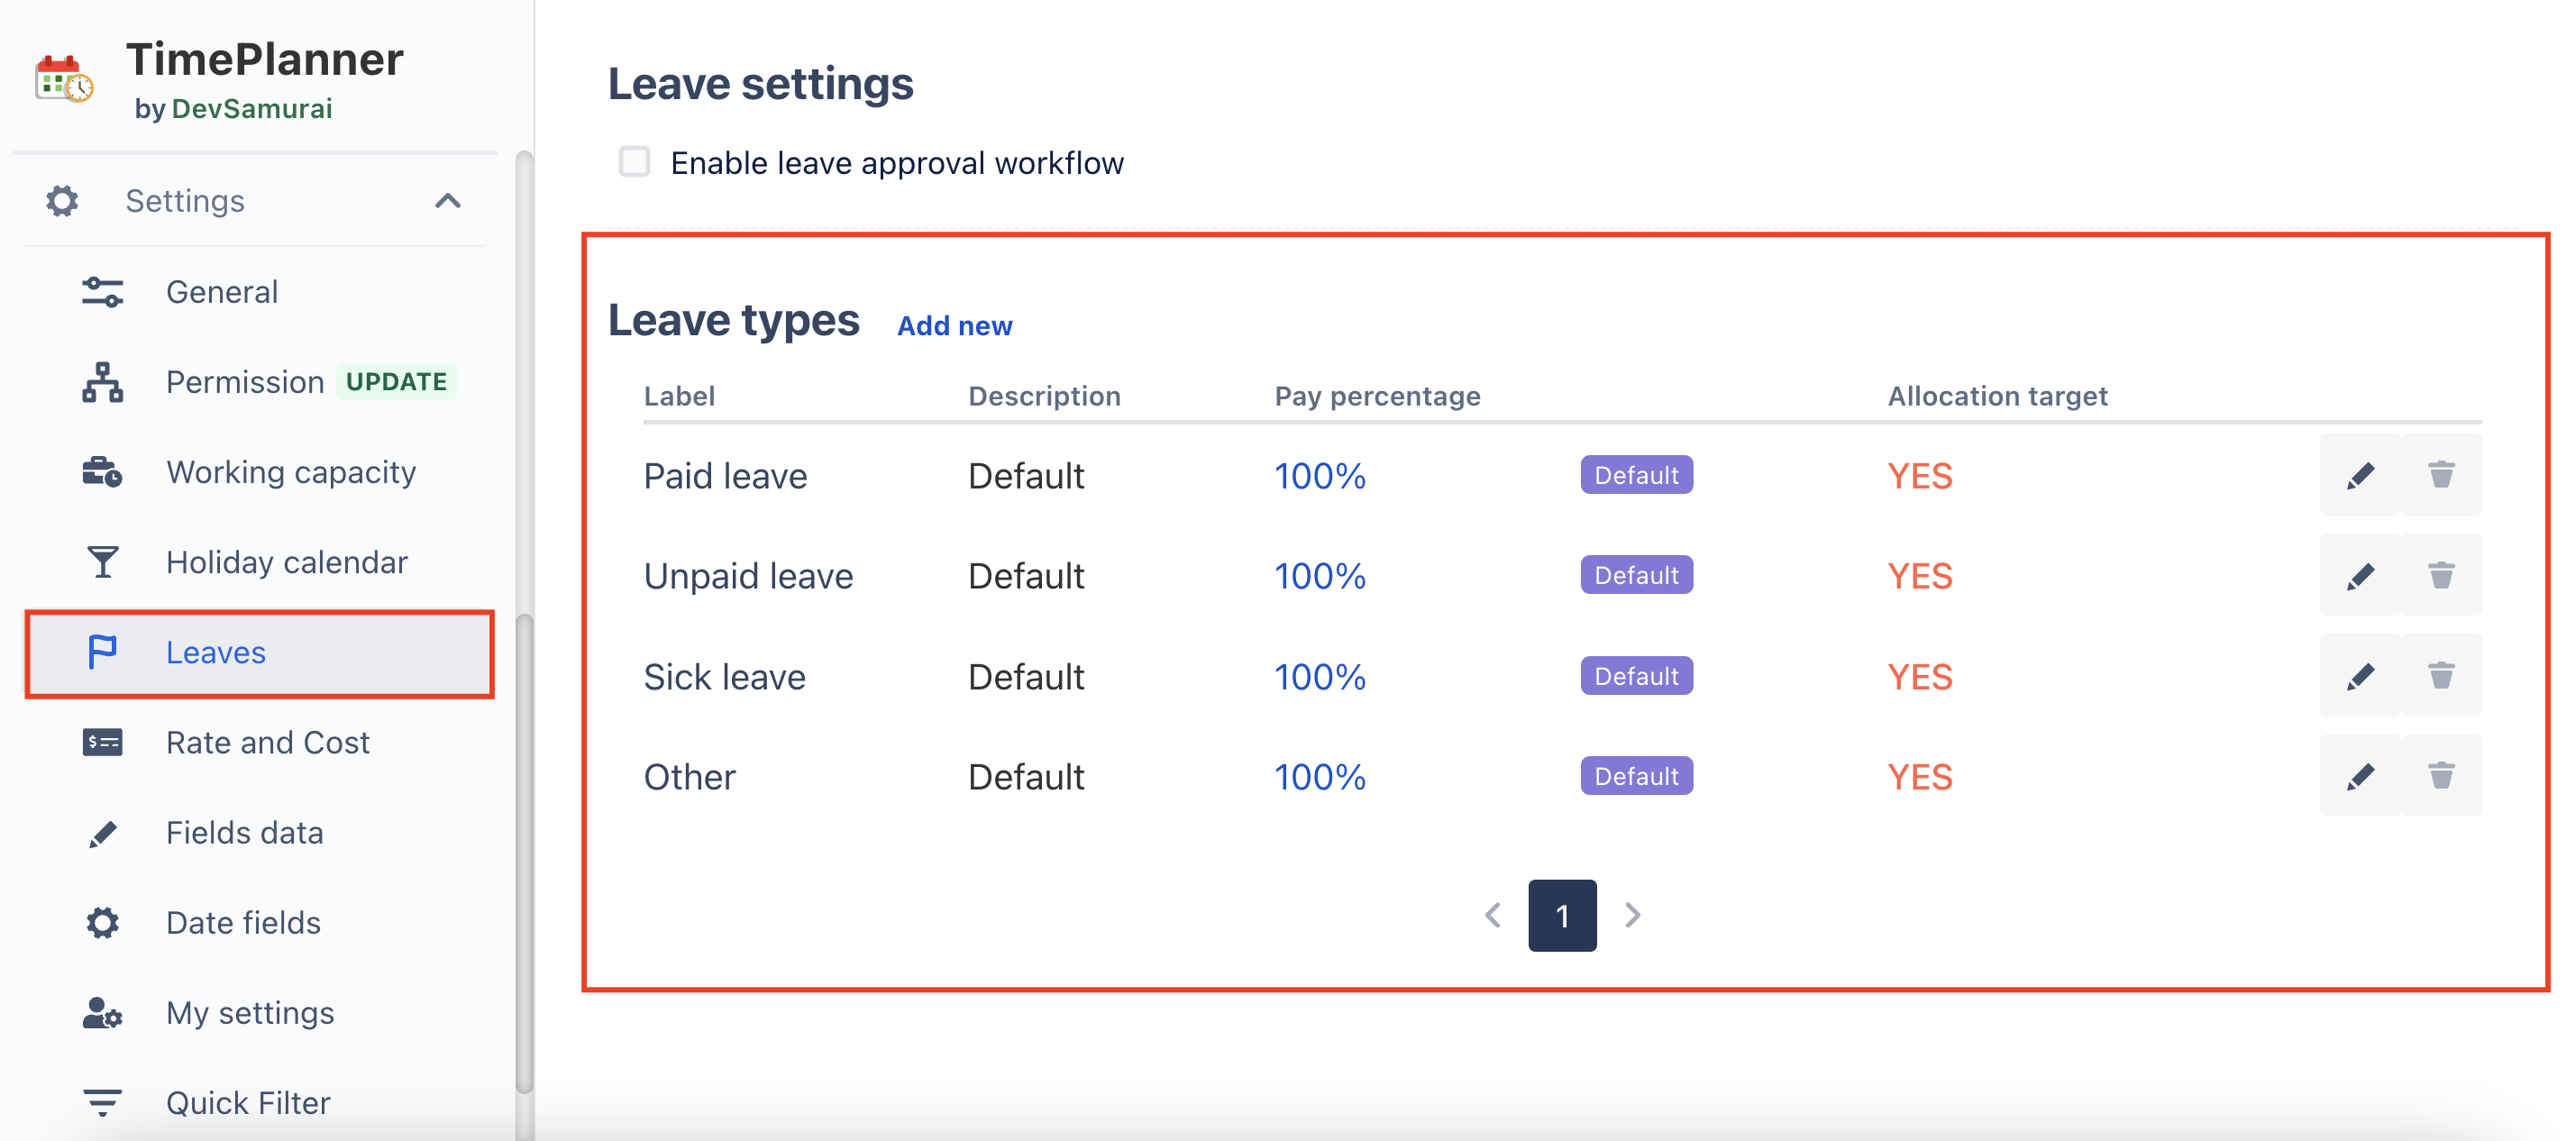Open the General settings menu item
Viewport: 2576px width, 1141px height.
coord(222,292)
